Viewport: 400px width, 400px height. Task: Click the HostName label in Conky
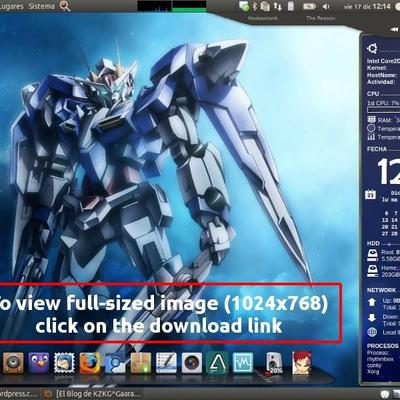[x=381, y=75]
